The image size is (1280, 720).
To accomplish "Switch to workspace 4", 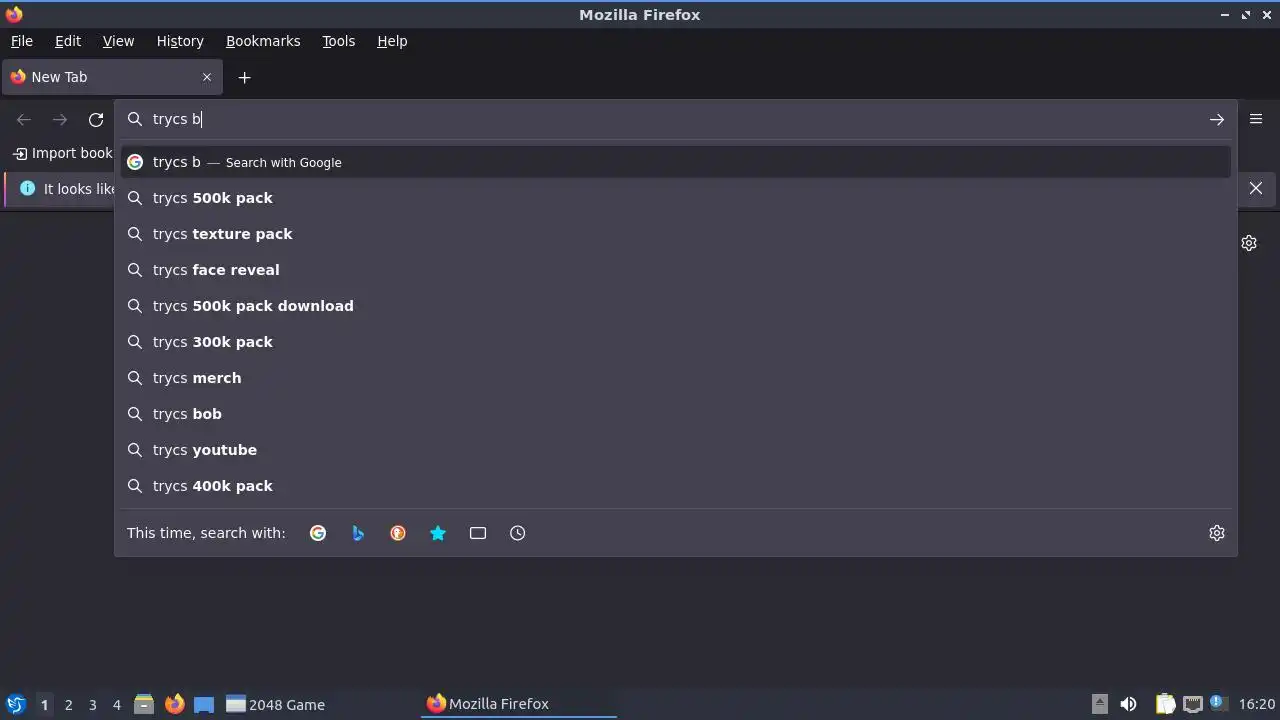I will point(116,705).
